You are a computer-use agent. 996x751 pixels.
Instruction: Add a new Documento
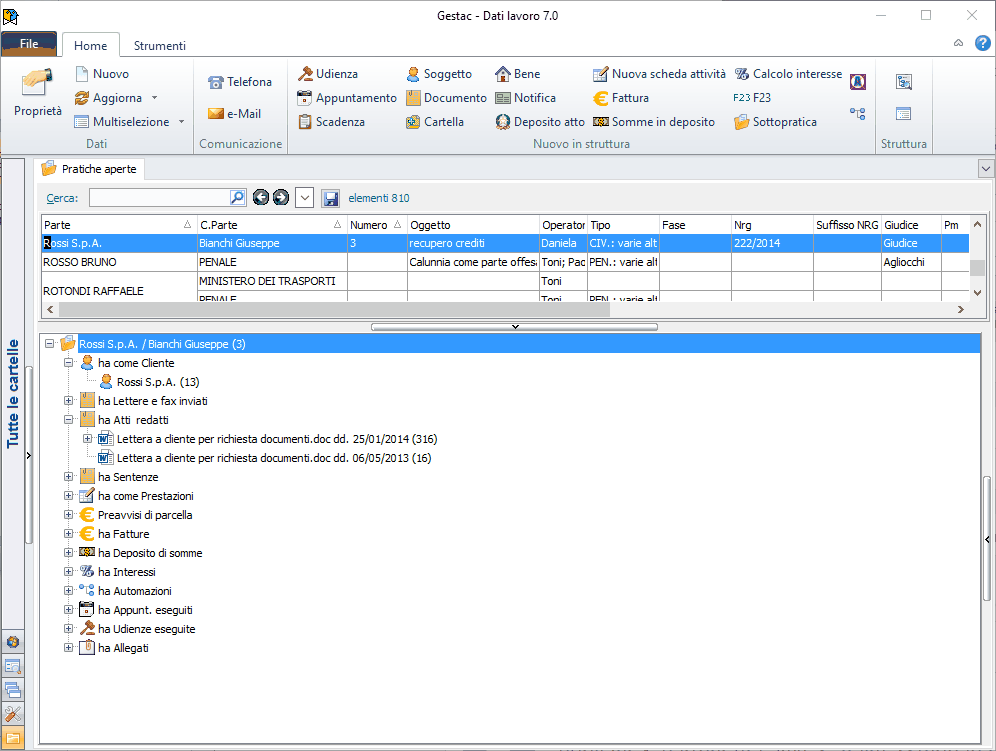[446, 98]
